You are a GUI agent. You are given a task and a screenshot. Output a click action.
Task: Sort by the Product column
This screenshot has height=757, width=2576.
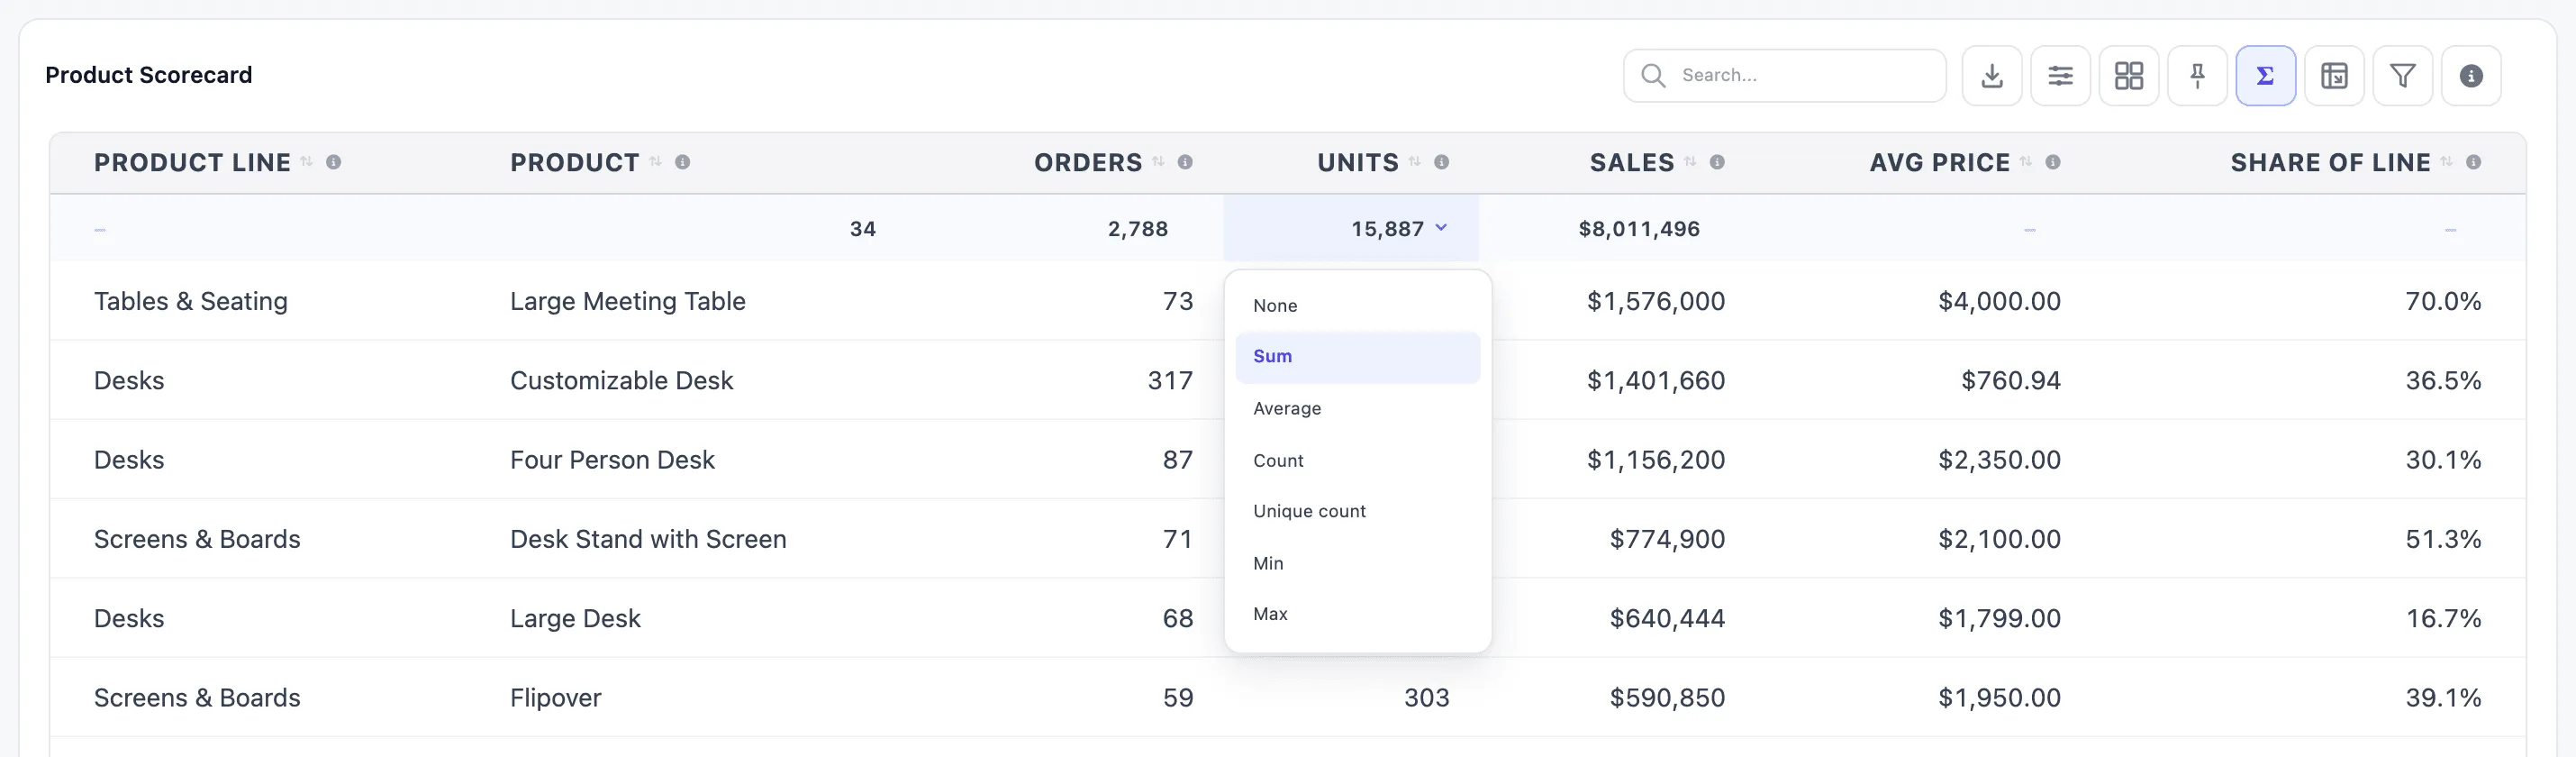tap(656, 162)
